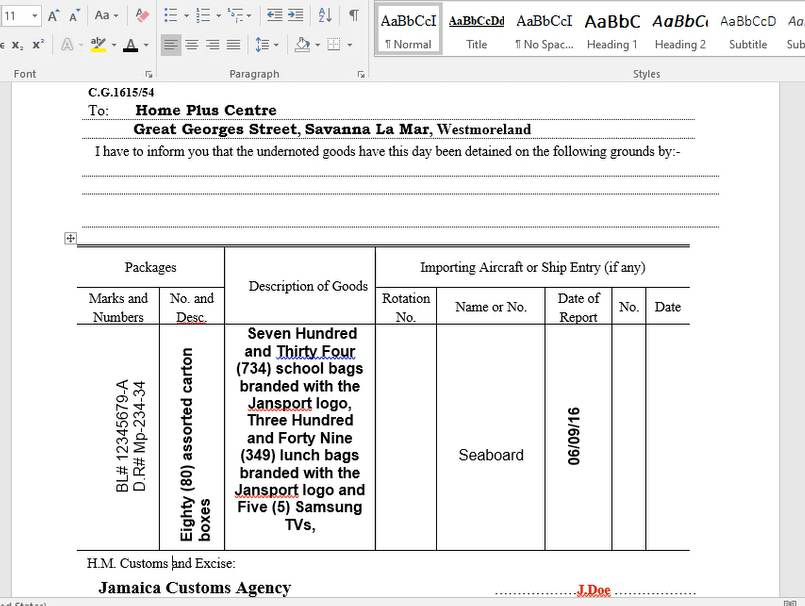
Task: Apply the Title style
Action: tap(476, 29)
